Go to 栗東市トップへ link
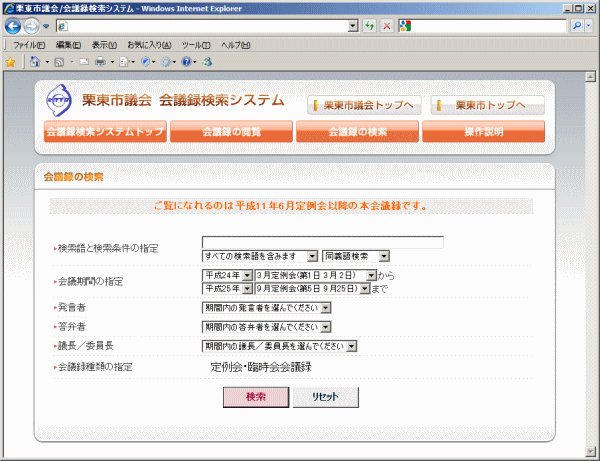 (488, 105)
